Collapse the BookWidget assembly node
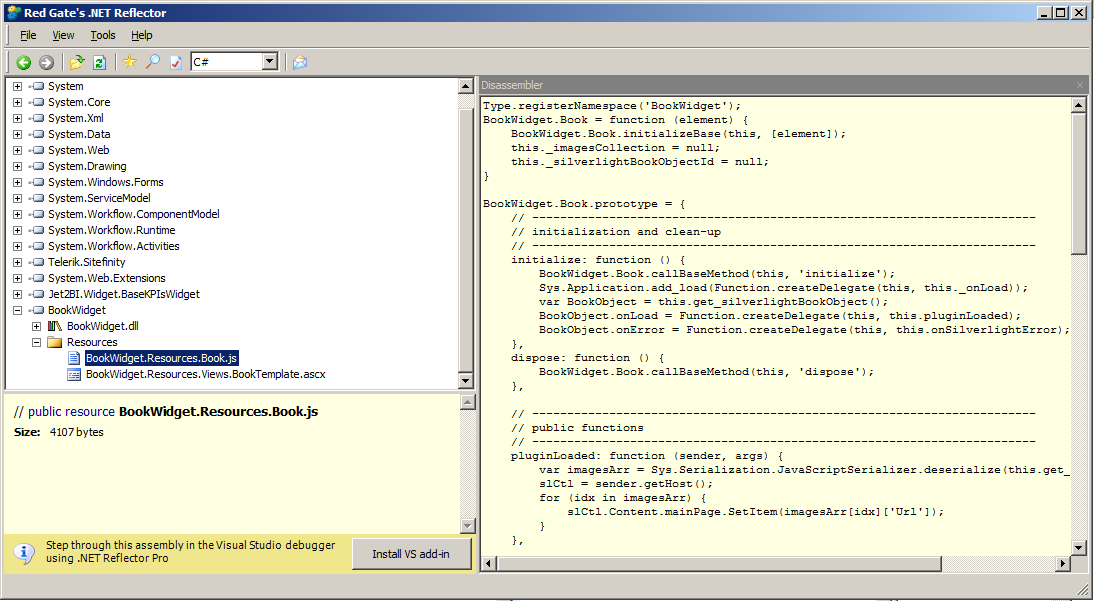 coord(17,310)
